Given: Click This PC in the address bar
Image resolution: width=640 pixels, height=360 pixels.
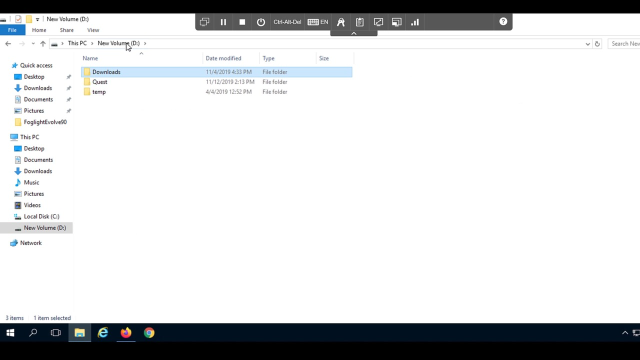Looking at the screenshot, I should tap(77, 43).
